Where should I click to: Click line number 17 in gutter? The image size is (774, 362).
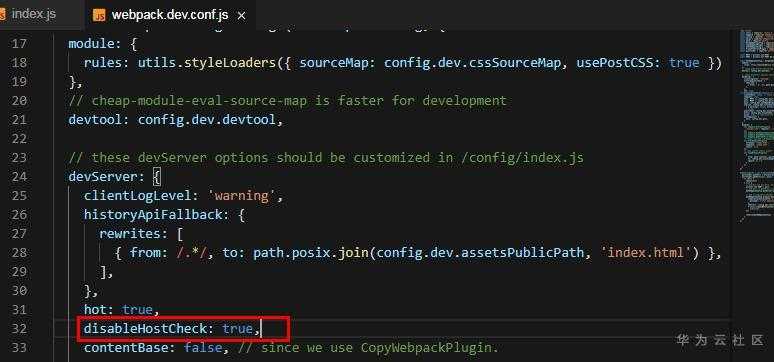pyautogui.click(x=19, y=44)
